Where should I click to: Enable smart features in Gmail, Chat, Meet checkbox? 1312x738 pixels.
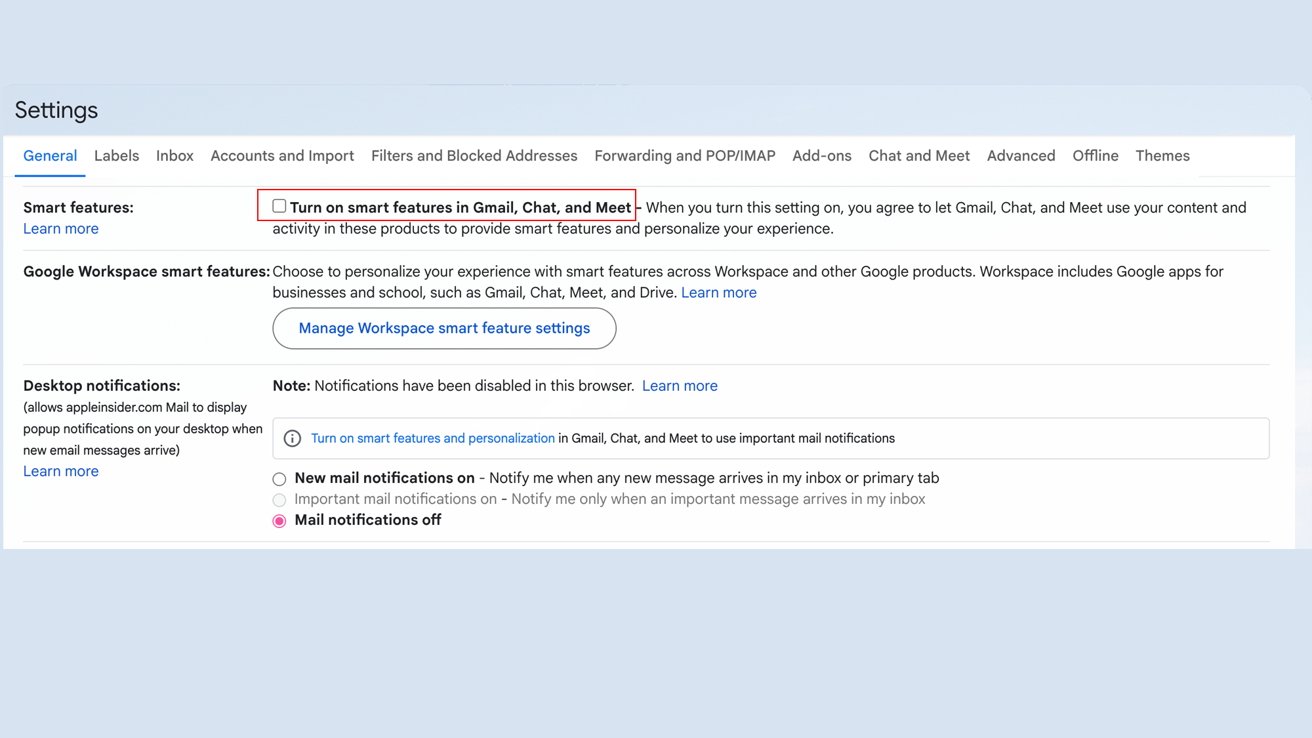tap(279, 207)
